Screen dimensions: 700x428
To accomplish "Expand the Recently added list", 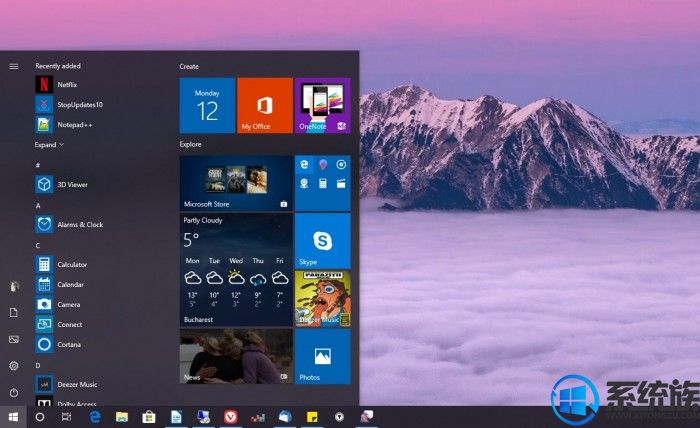I will [49, 145].
